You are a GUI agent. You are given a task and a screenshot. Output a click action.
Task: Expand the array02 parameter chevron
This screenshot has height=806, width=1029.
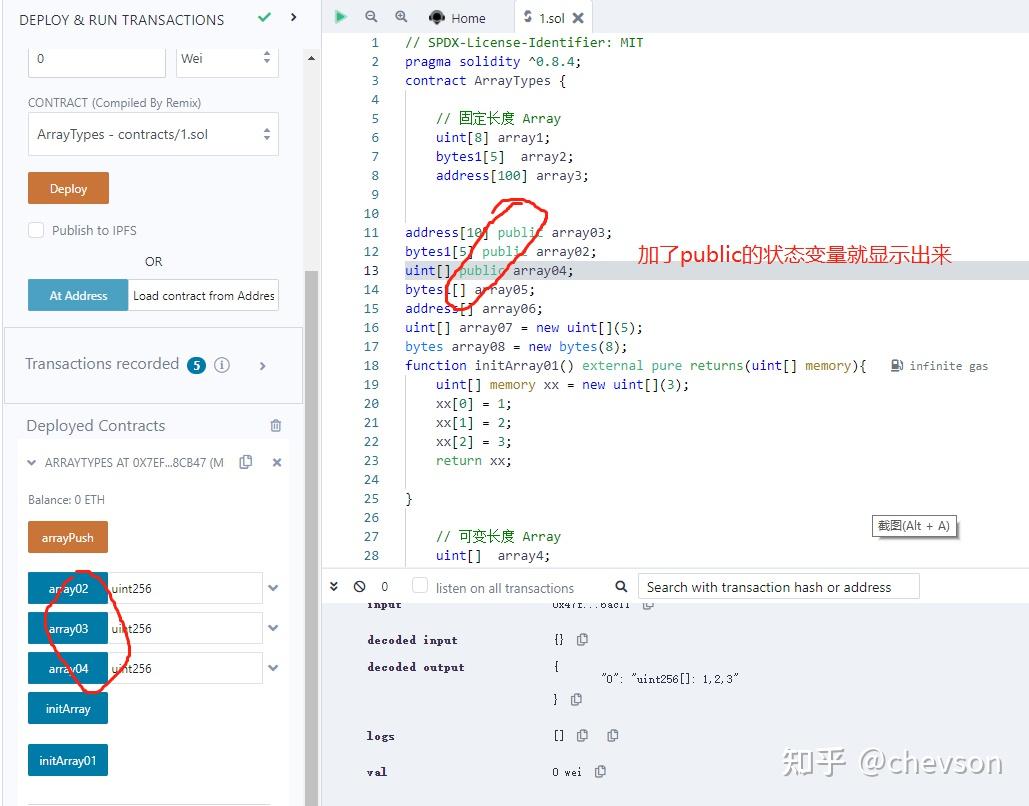[x=274, y=588]
